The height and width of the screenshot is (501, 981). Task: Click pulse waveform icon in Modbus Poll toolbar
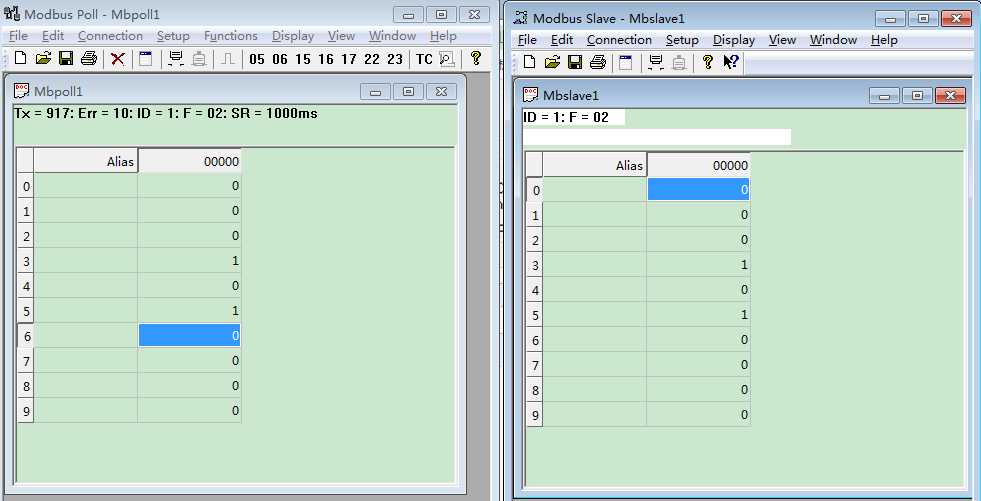(x=228, y=59)
